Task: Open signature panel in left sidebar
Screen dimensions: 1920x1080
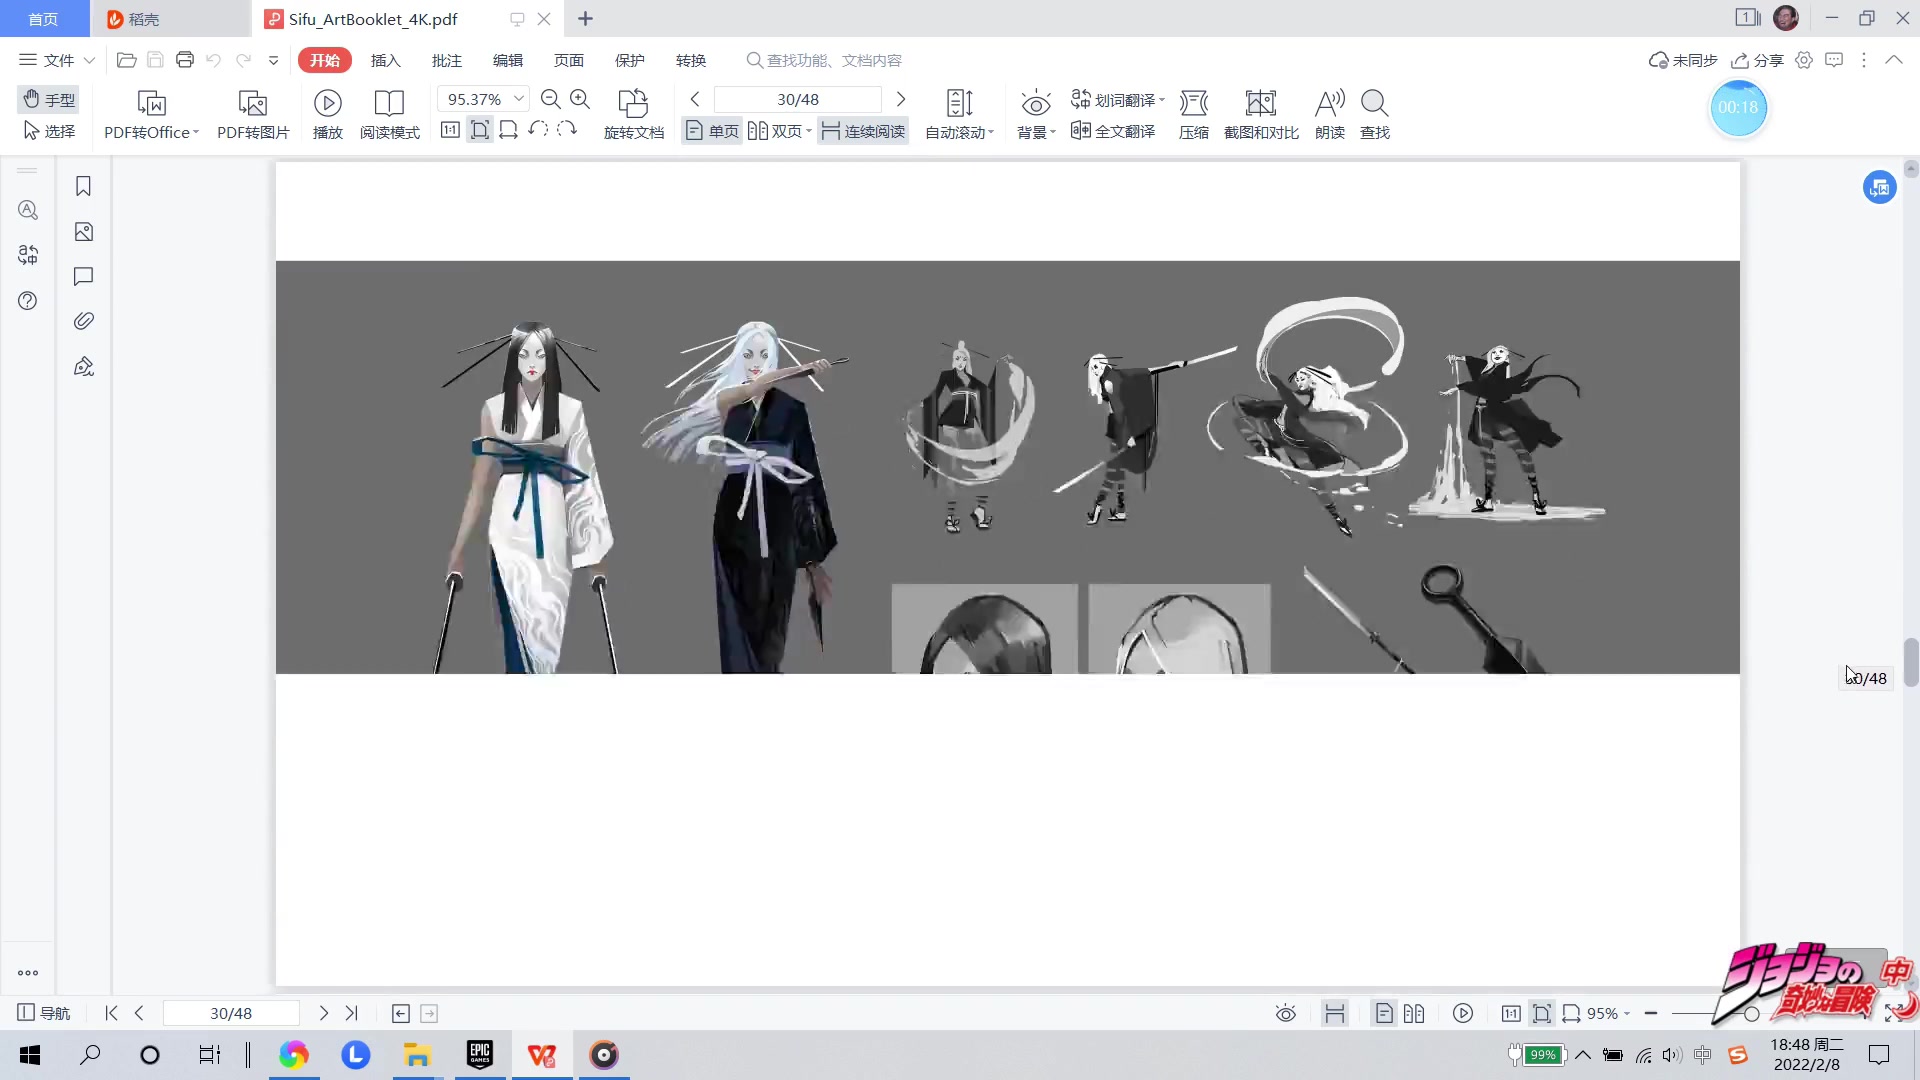Action: tap(84, 366)
